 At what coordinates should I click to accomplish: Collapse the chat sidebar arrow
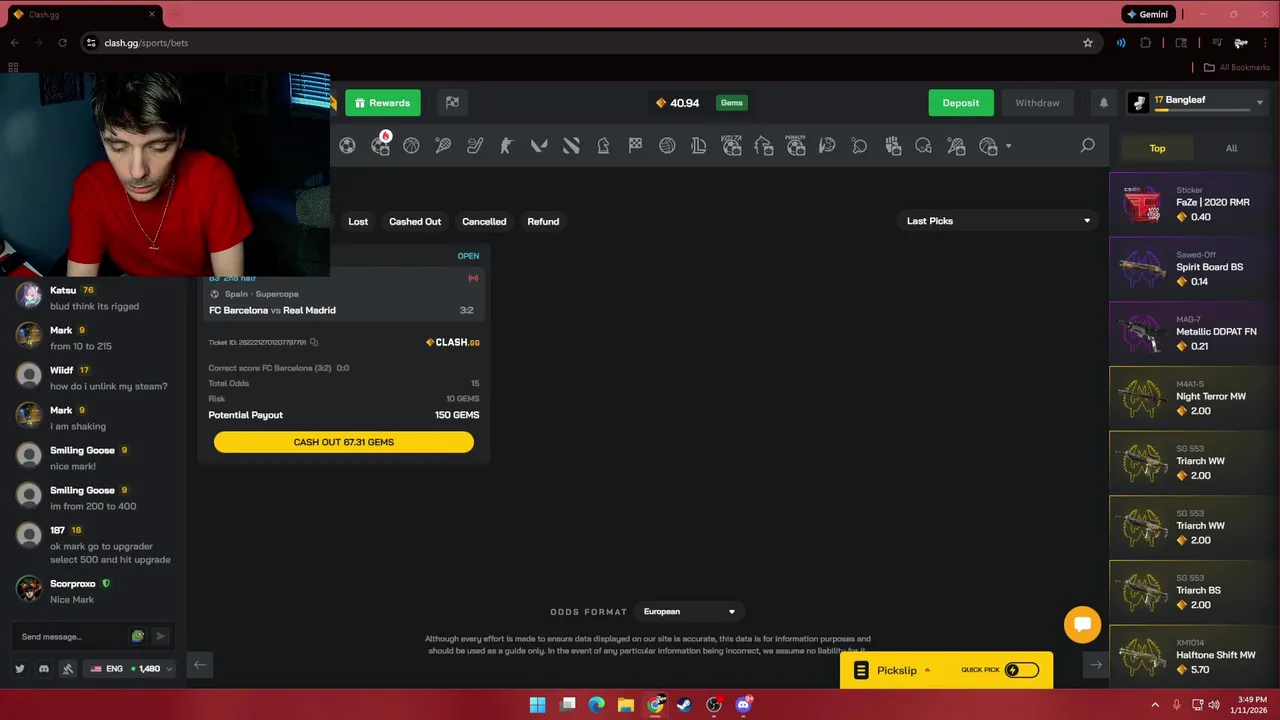tap(200, 665)
